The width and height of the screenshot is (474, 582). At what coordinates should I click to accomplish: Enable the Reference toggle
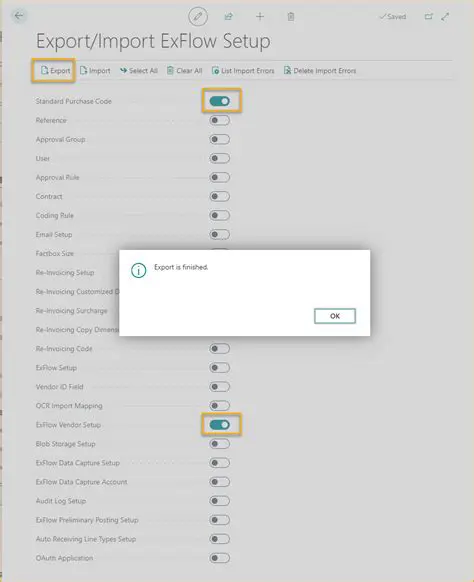(219, 120)
